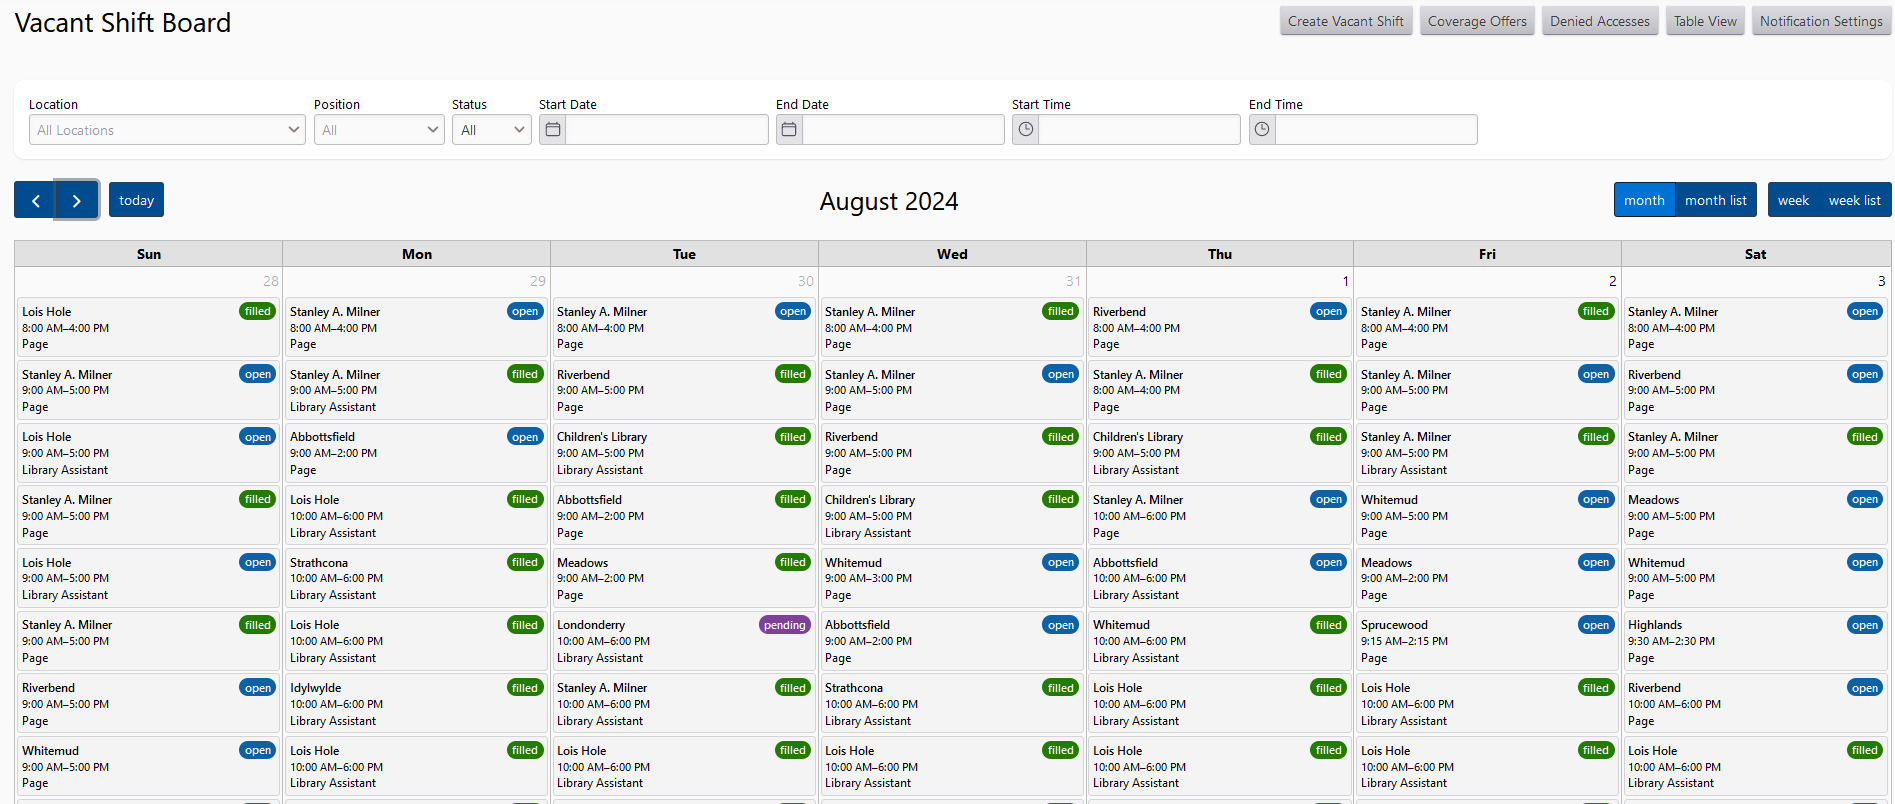Click the End Date input field
This screenshot has width=1895, height=804.
pos(903,130)
